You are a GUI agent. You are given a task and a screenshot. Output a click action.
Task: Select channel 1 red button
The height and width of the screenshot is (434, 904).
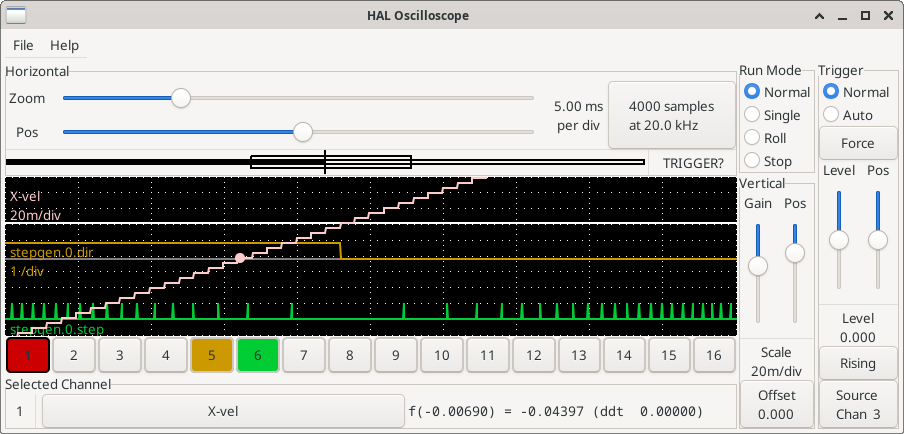tap(29, 355)
